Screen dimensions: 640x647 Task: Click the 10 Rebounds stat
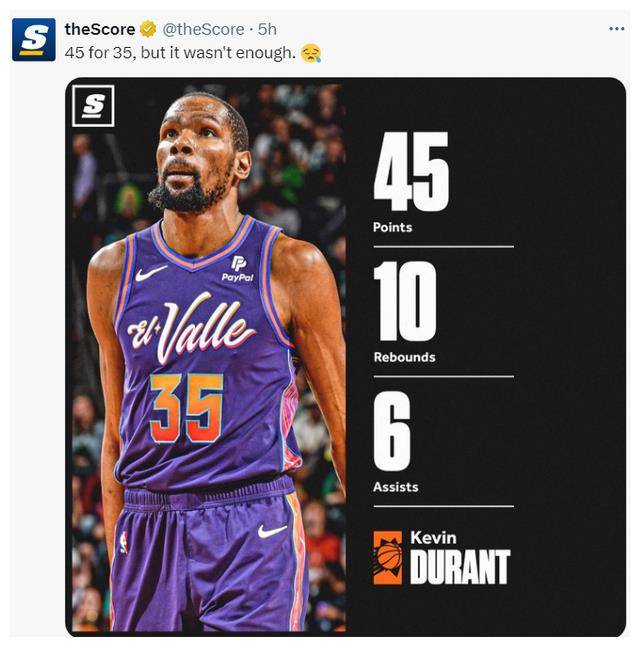(x=405, y=312)
